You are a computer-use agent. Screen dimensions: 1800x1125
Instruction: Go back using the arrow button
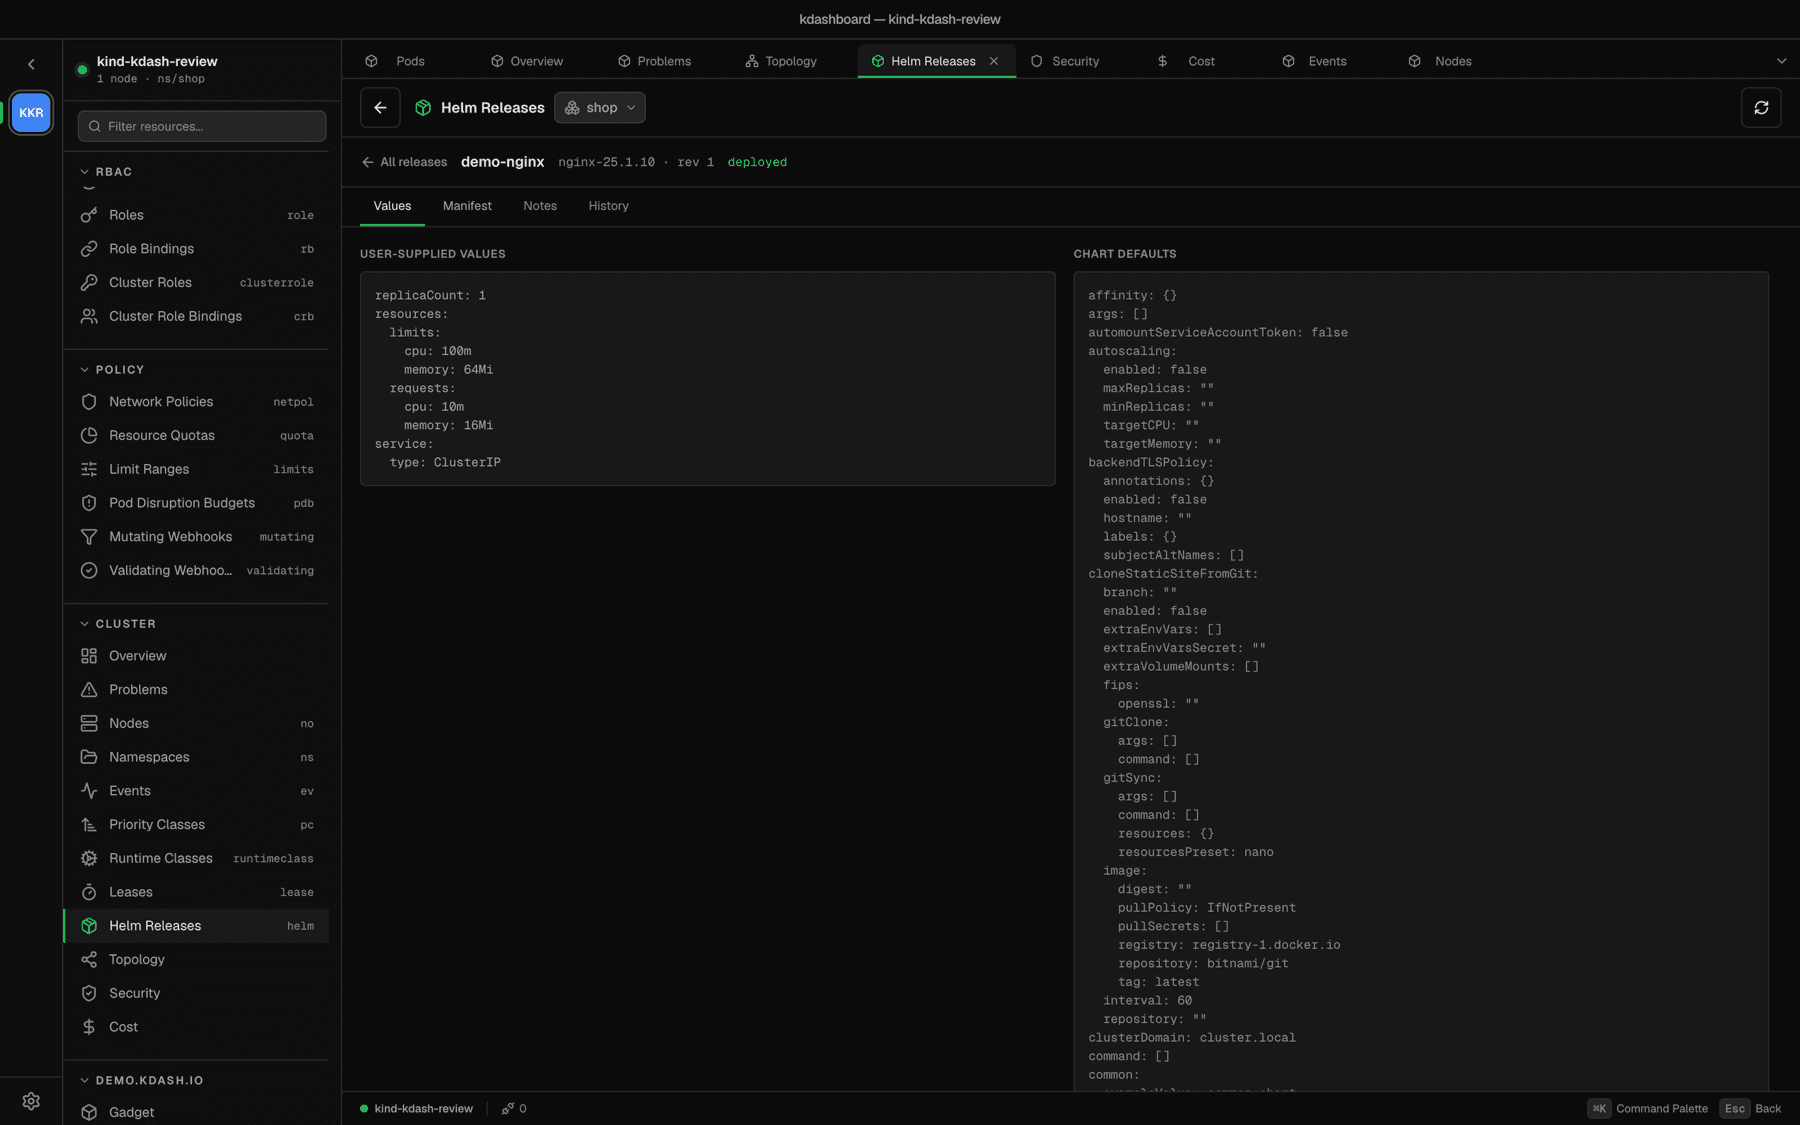(380, 108)
